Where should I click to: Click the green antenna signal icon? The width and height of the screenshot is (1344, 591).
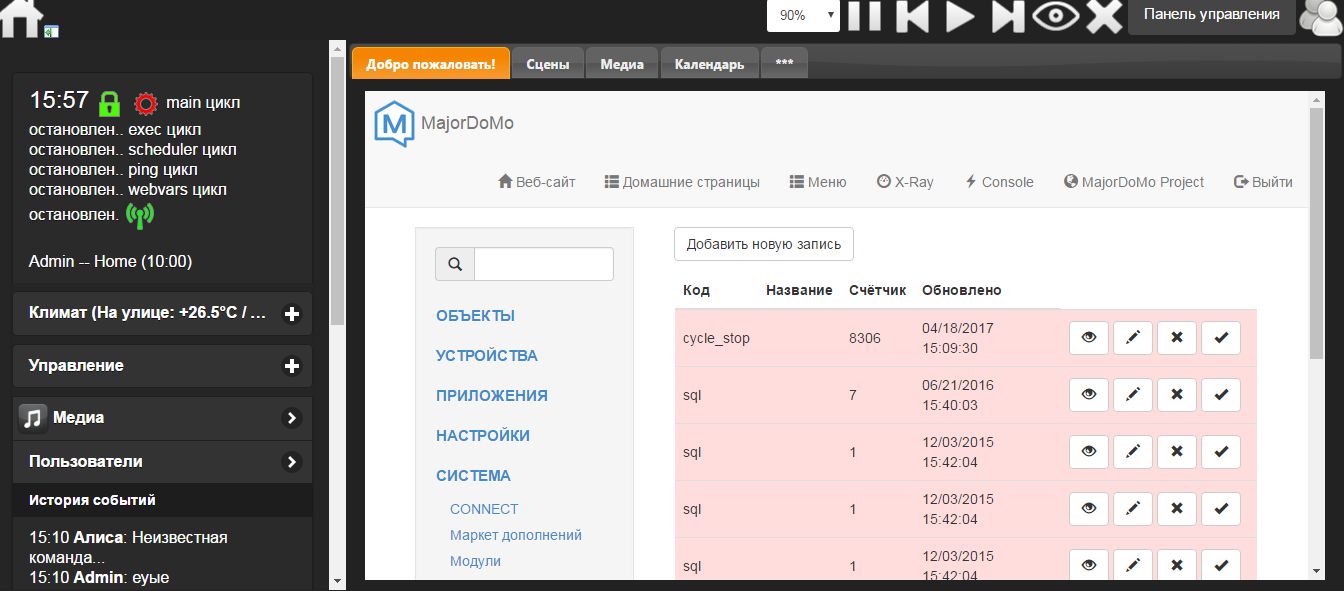coord(140,214)
